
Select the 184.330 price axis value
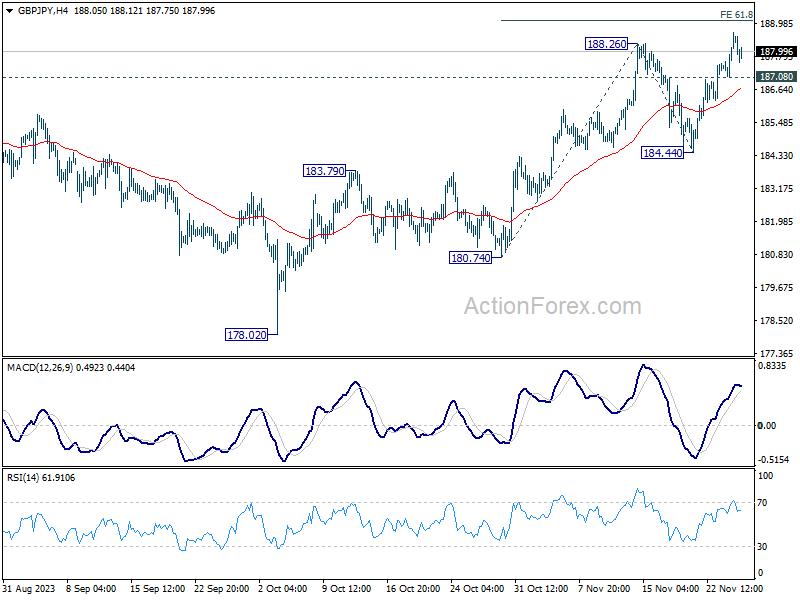click(x=777, y=156)
